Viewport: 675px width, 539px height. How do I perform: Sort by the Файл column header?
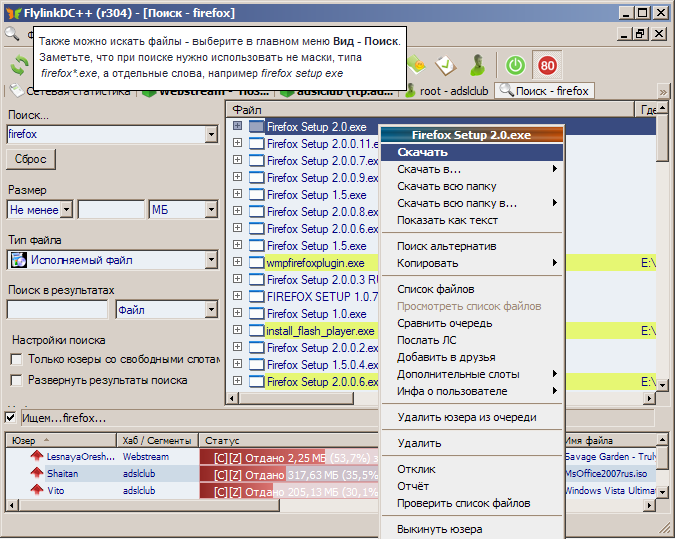point(430,109)
